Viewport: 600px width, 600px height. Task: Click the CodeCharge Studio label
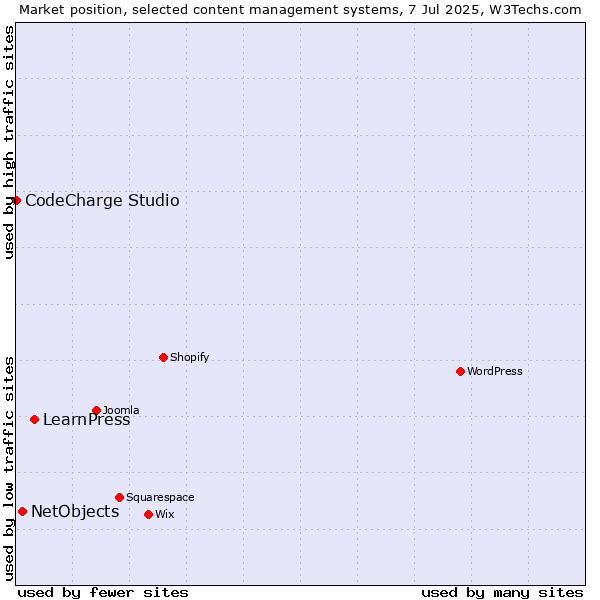tap(102, 201)
